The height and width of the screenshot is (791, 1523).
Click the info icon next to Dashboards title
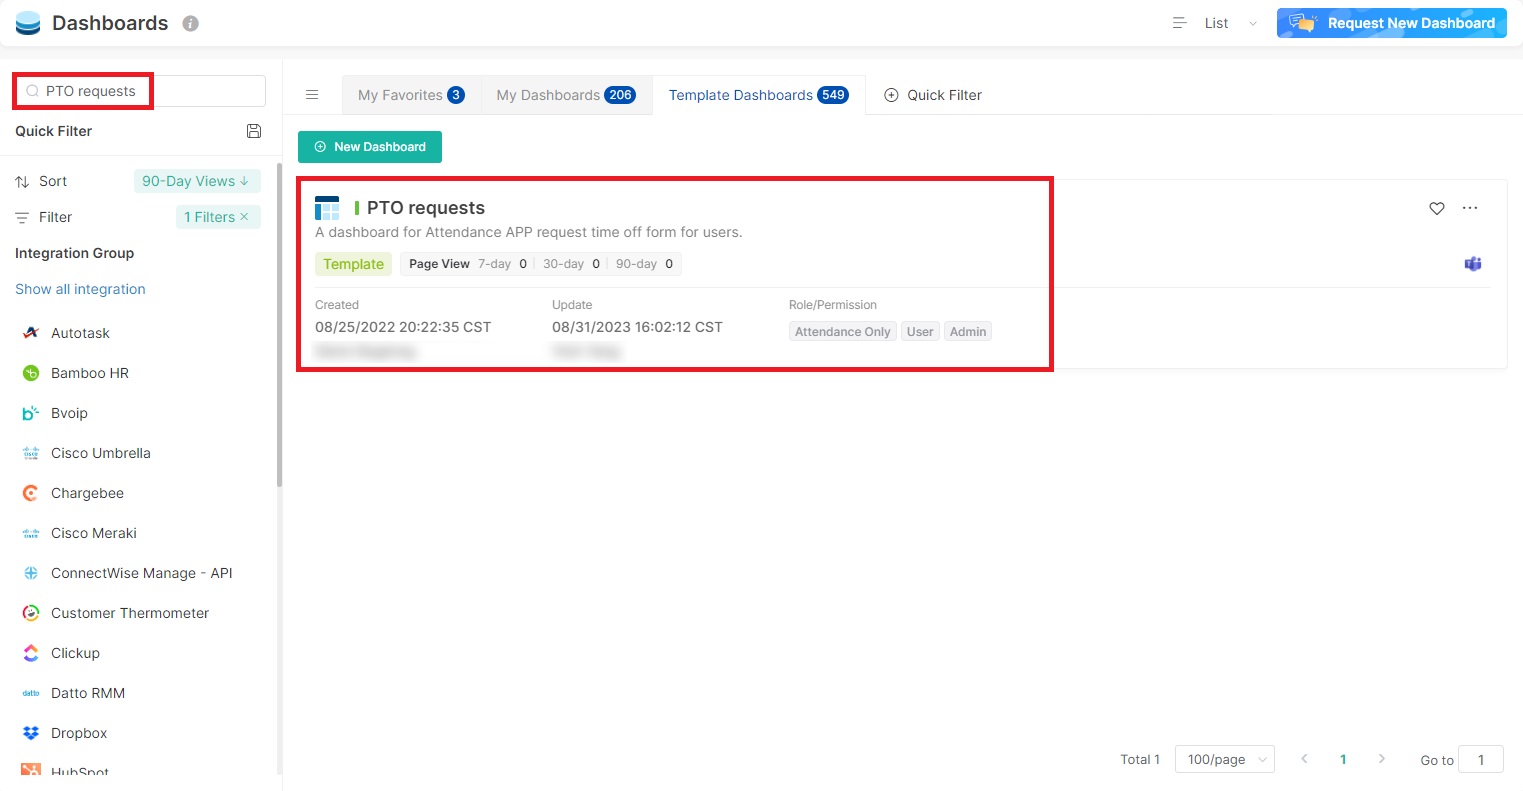click(x=190, y=23)
